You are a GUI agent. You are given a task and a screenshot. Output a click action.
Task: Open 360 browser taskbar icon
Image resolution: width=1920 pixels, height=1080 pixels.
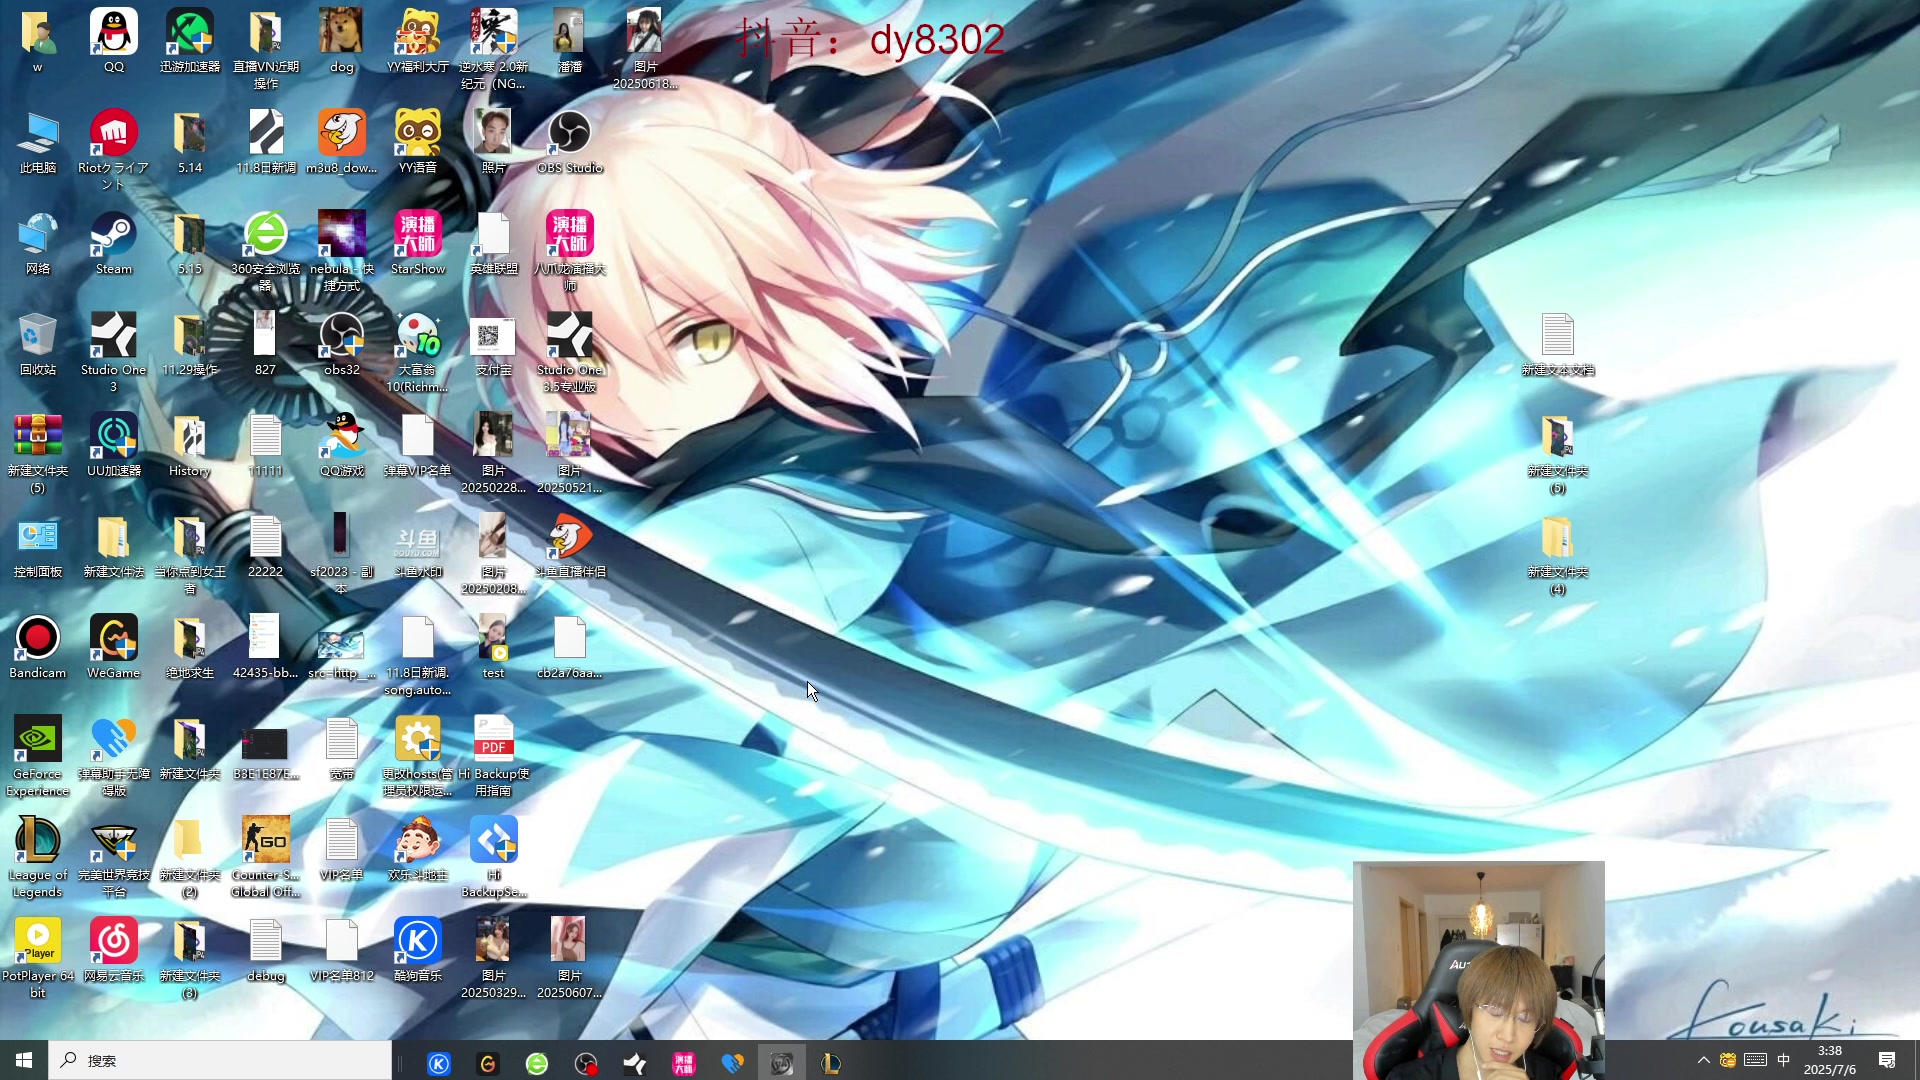click(x=537, y=1063)
